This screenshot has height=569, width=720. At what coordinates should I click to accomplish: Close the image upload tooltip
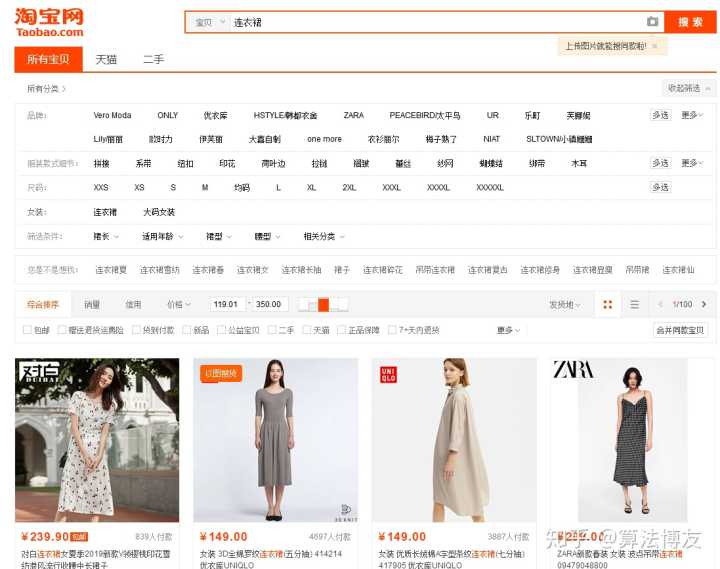click(x=655, y=46)
